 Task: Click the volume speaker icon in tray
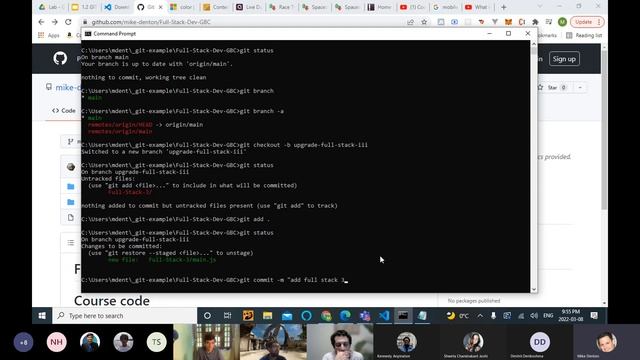(x=534, y=316)
